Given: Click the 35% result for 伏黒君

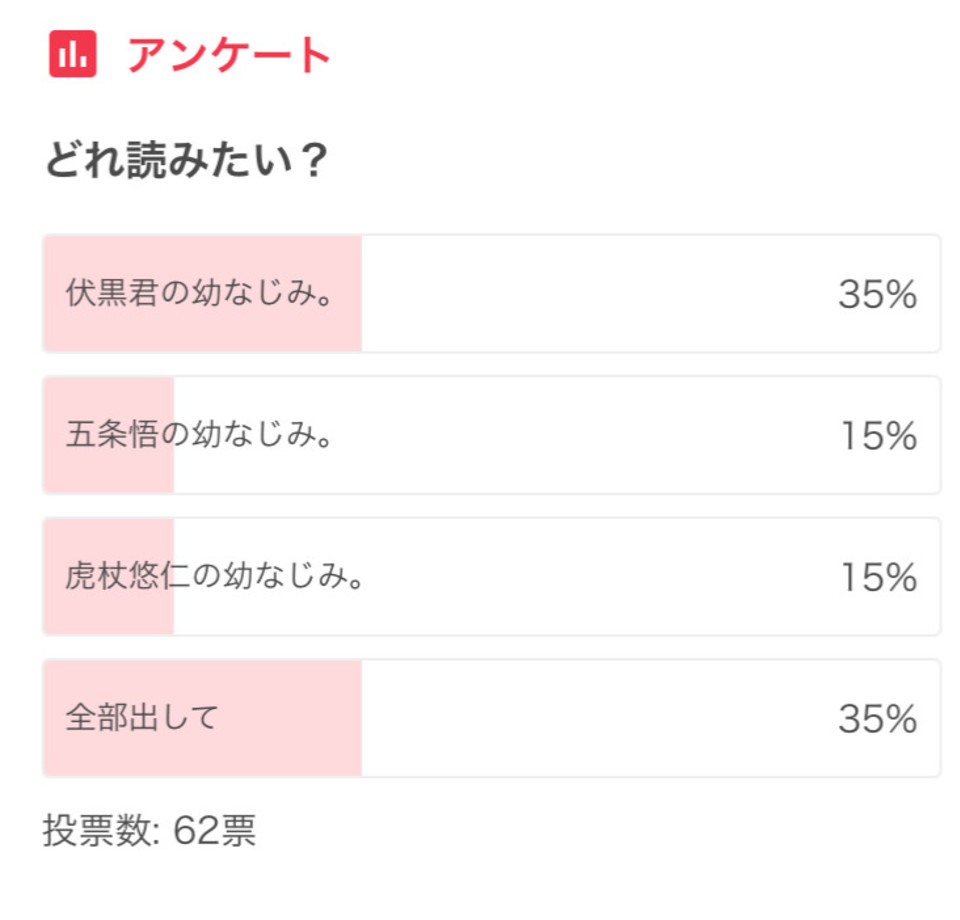Looking at the screenshot, I should click(877, 294).
